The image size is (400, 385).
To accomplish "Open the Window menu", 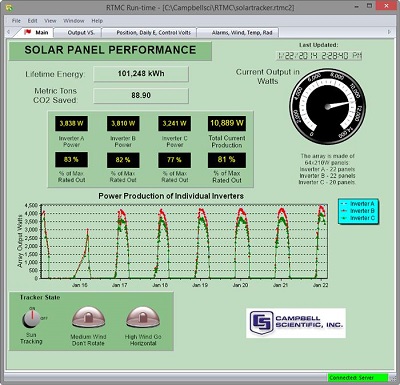I will (x=74, y=21).
